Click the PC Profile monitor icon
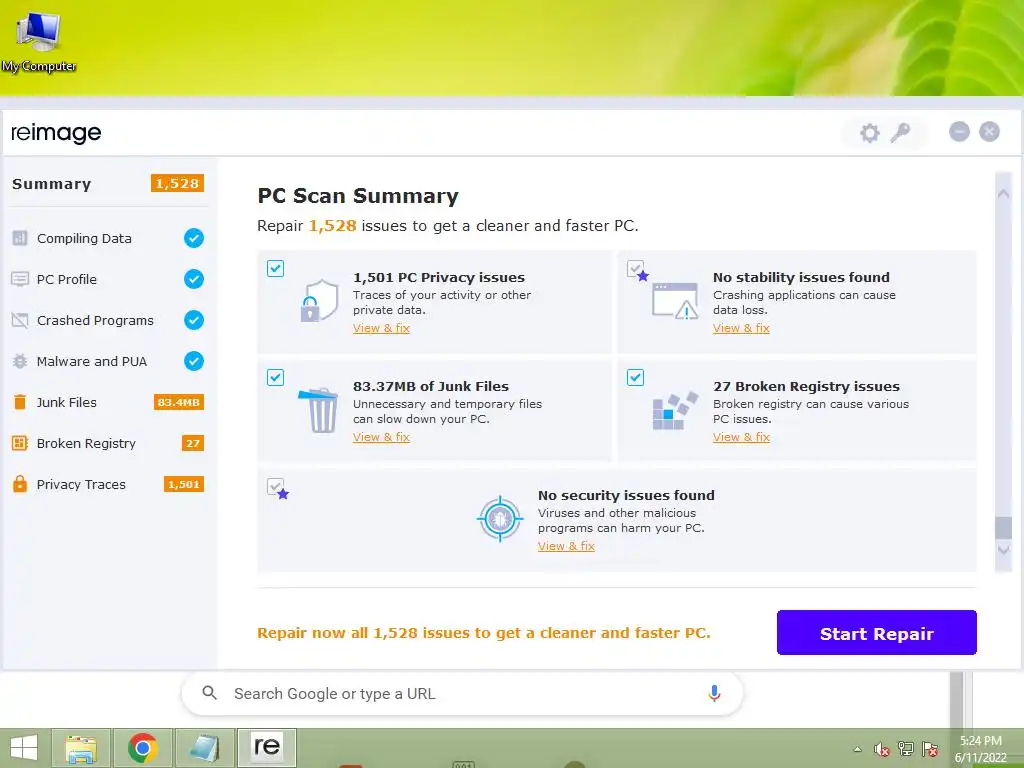This screenshot has height=768, width=1024. (x=20, y=280)
